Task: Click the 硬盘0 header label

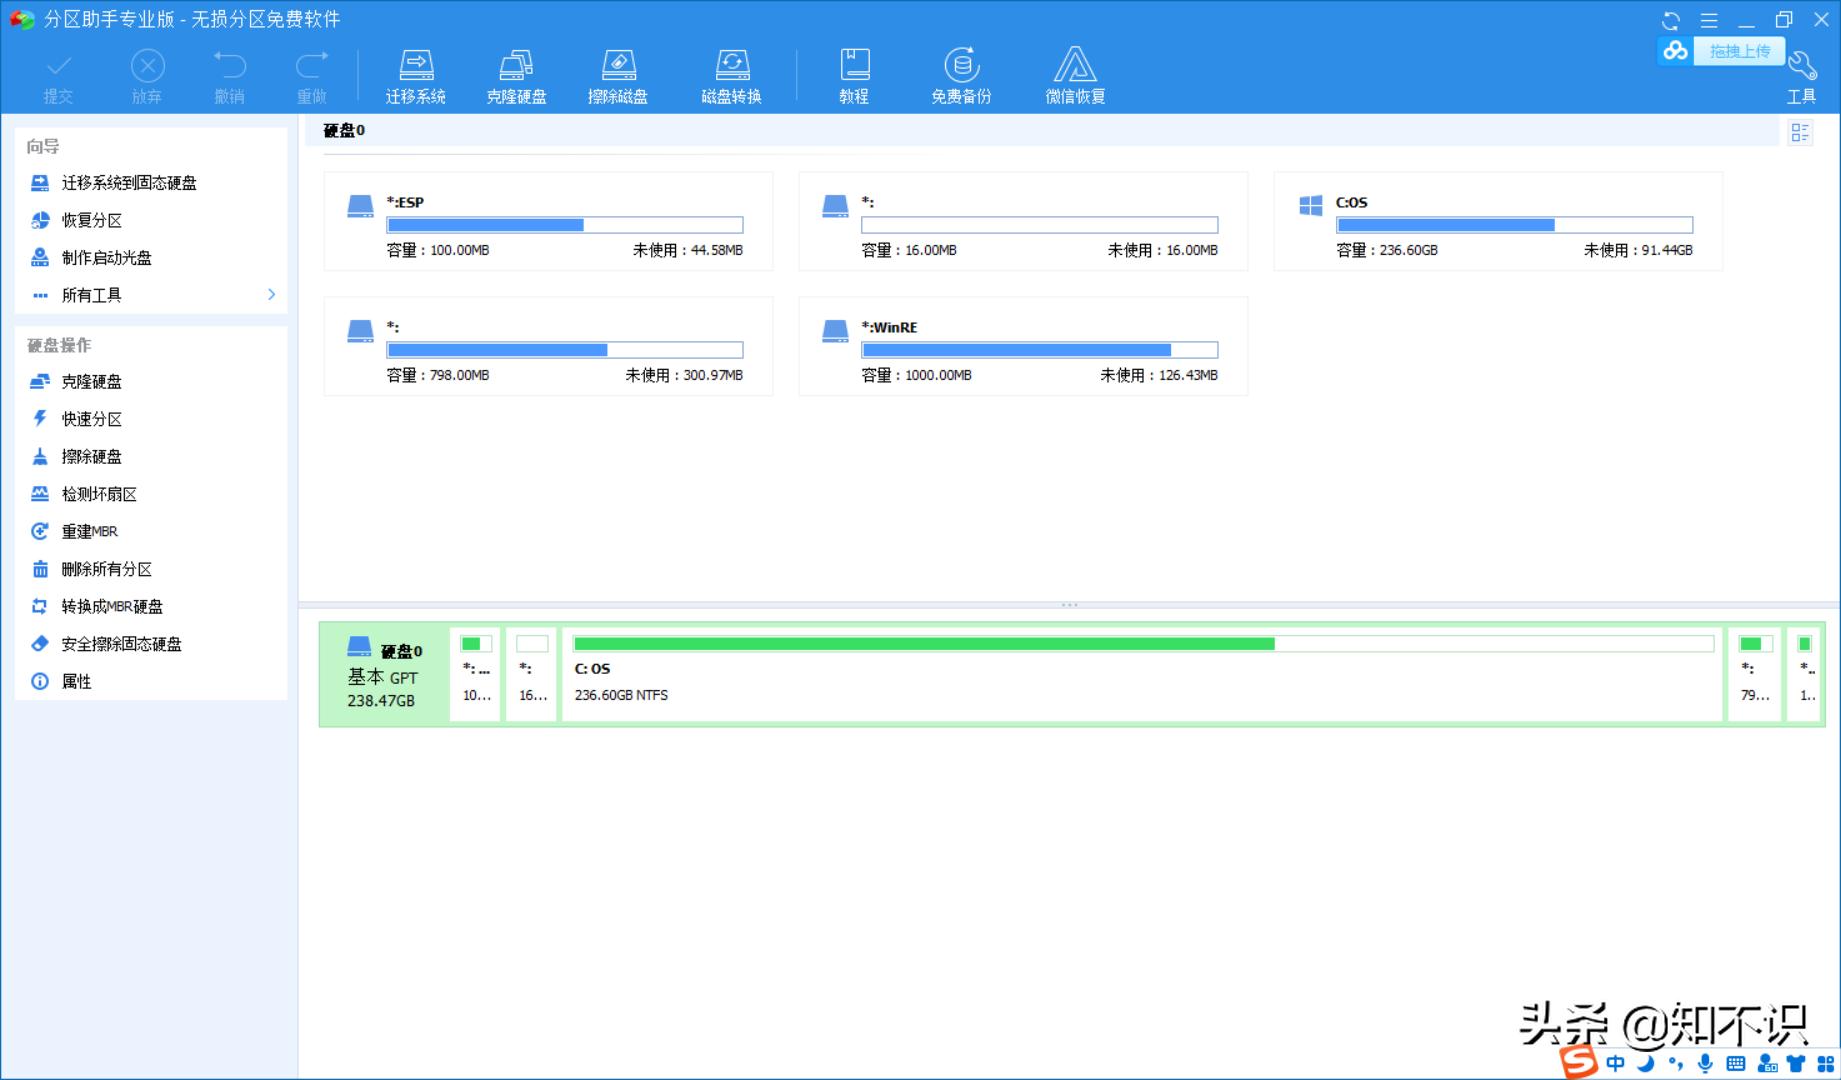Action: (344, 130)
